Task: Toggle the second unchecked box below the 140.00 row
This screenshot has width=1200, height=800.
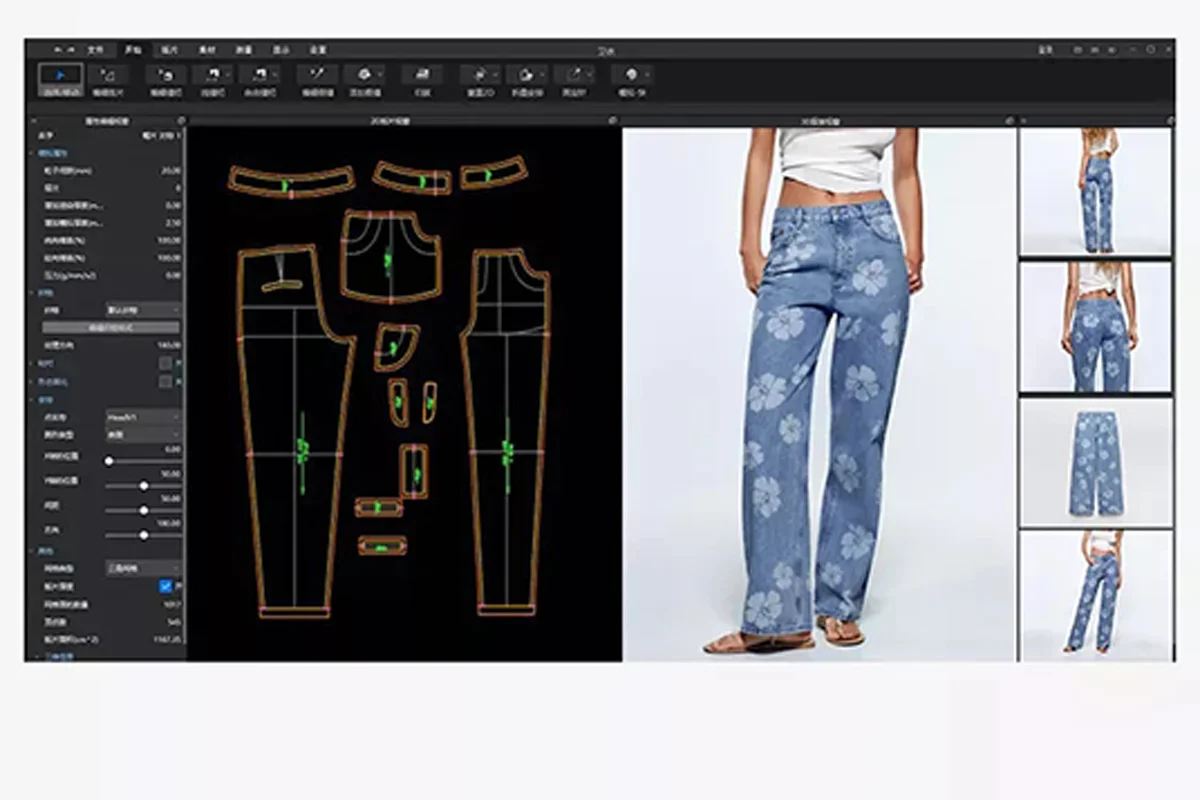Action: [165, 380]
